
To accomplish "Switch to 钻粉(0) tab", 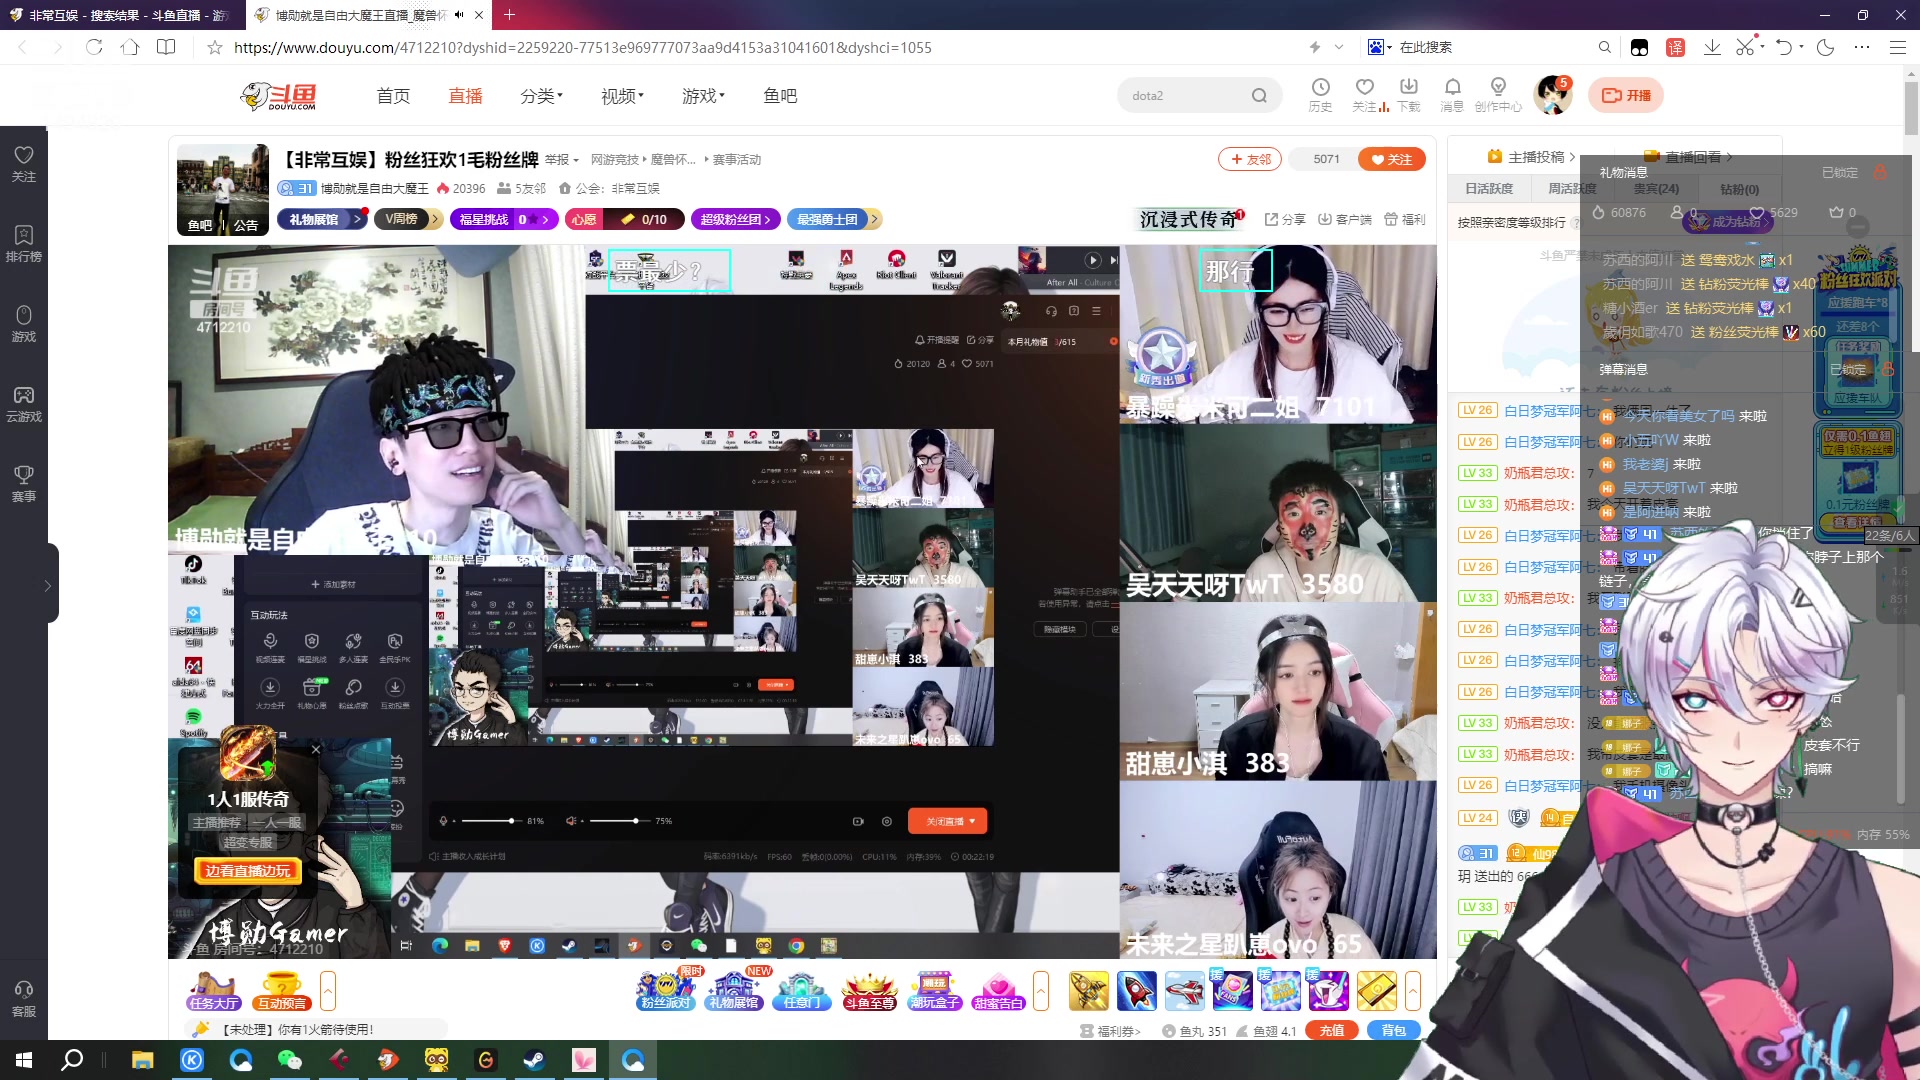I will pos(1739,189).
